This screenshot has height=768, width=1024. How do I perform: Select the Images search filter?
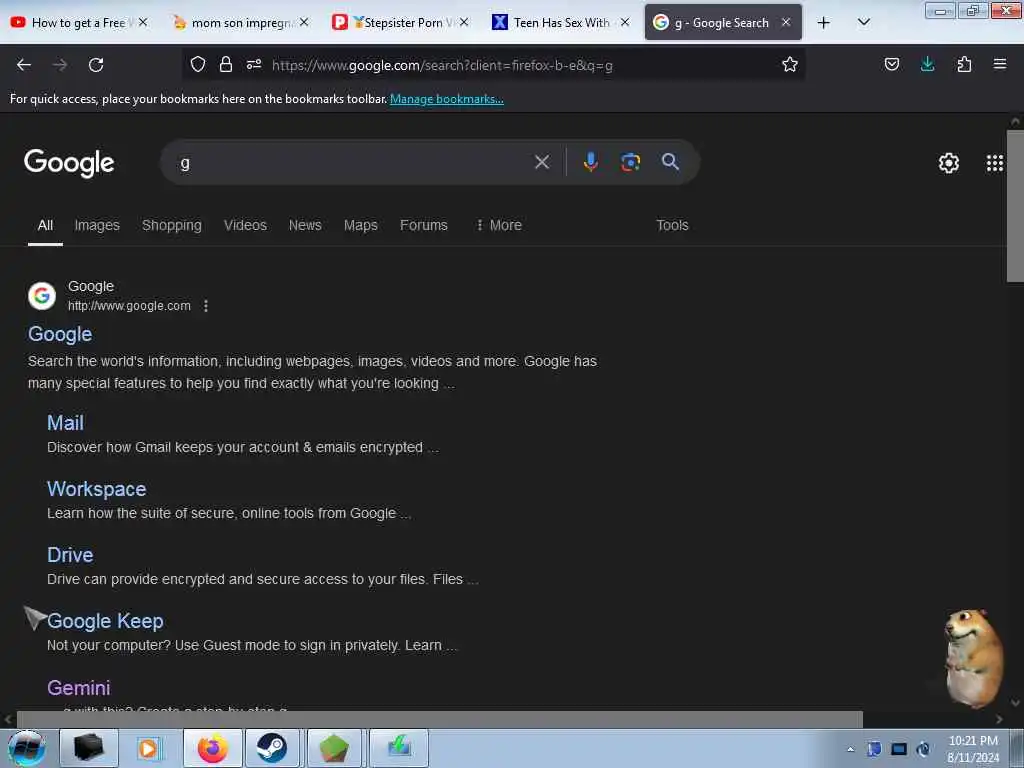click(97, 225)
